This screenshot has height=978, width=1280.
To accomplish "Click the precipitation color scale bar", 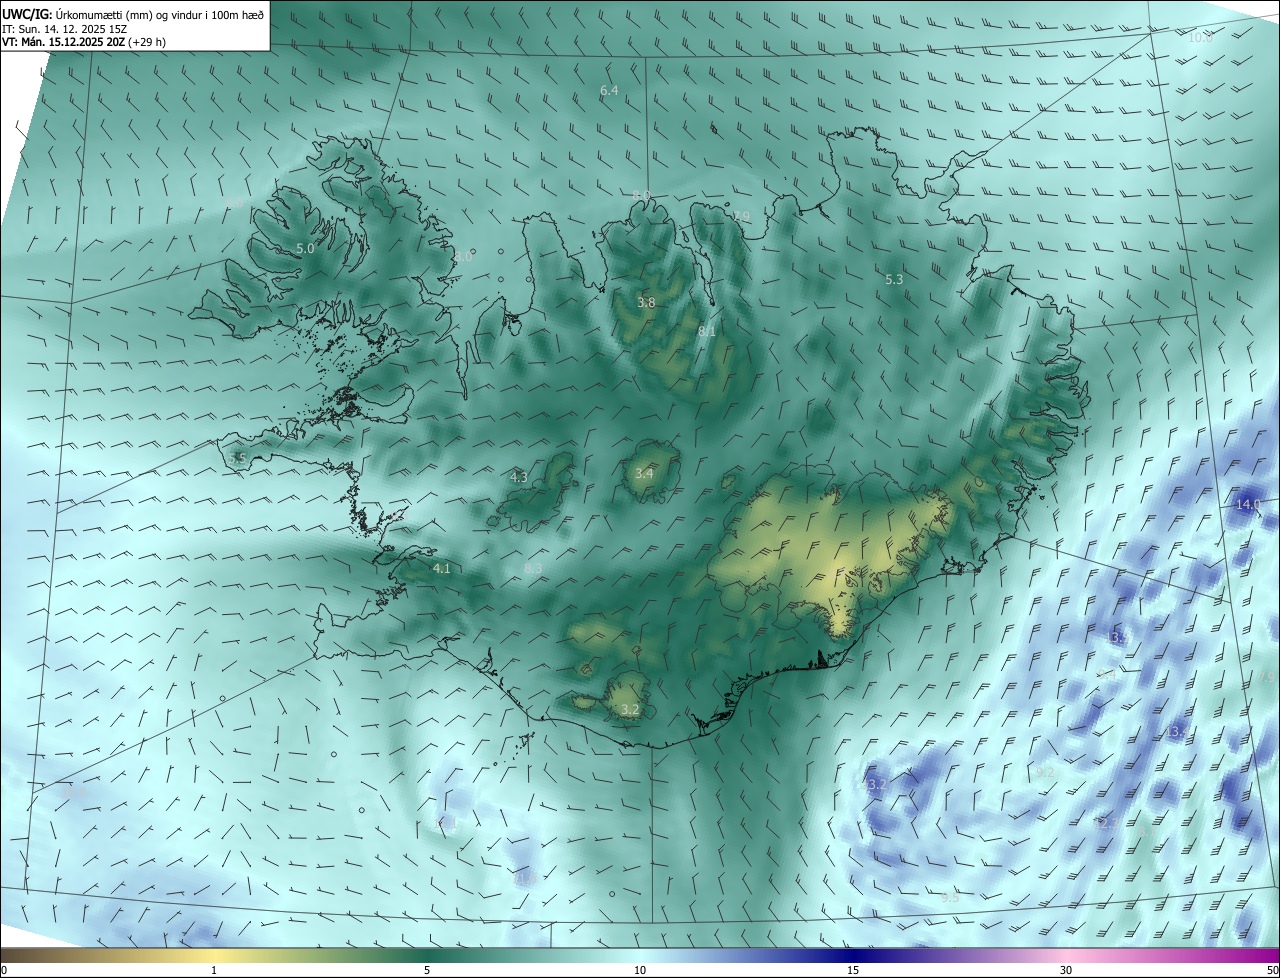I will [640, 956].
